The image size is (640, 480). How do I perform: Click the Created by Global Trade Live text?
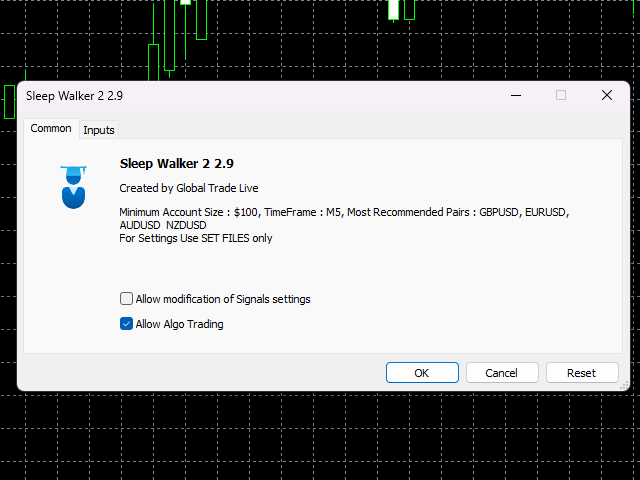tap(189, 188)
